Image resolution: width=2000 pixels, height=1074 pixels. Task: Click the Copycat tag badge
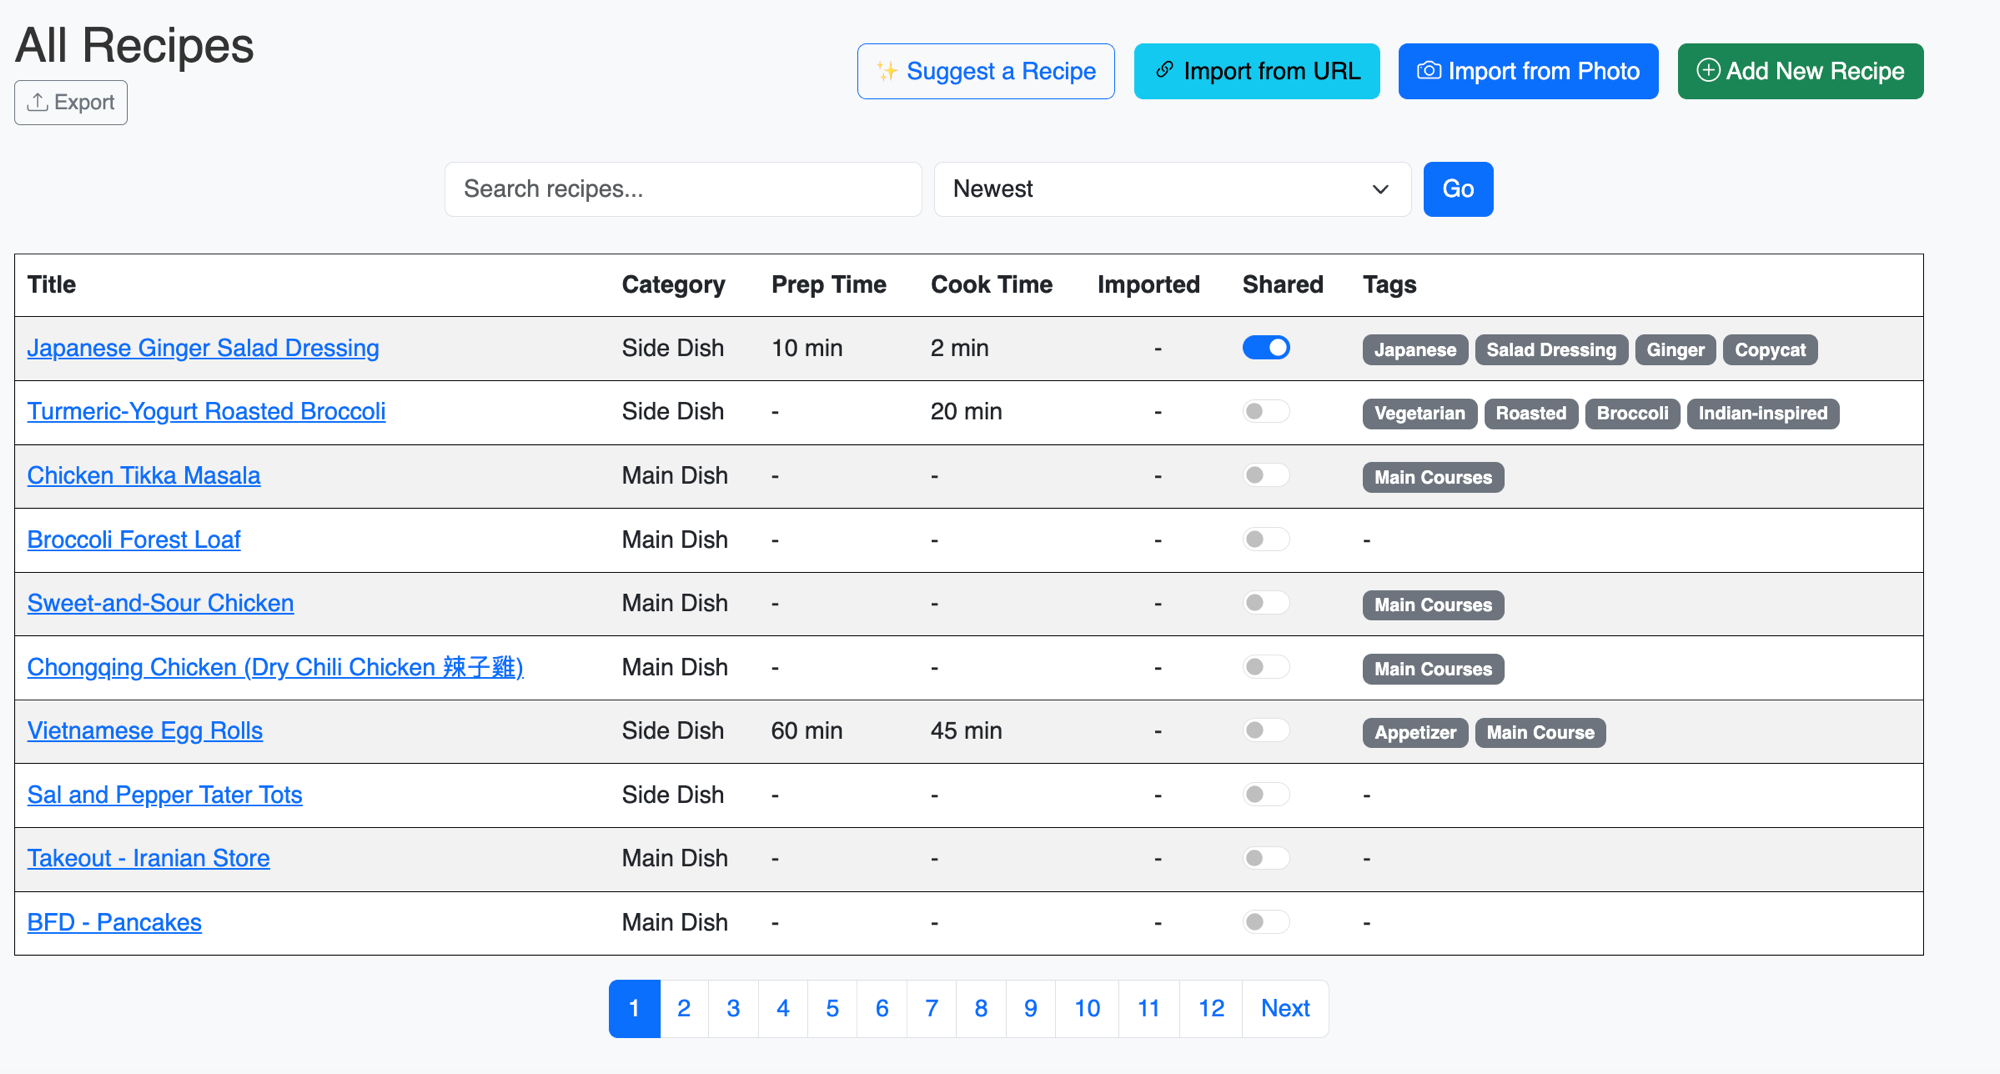click(1769, 350)
